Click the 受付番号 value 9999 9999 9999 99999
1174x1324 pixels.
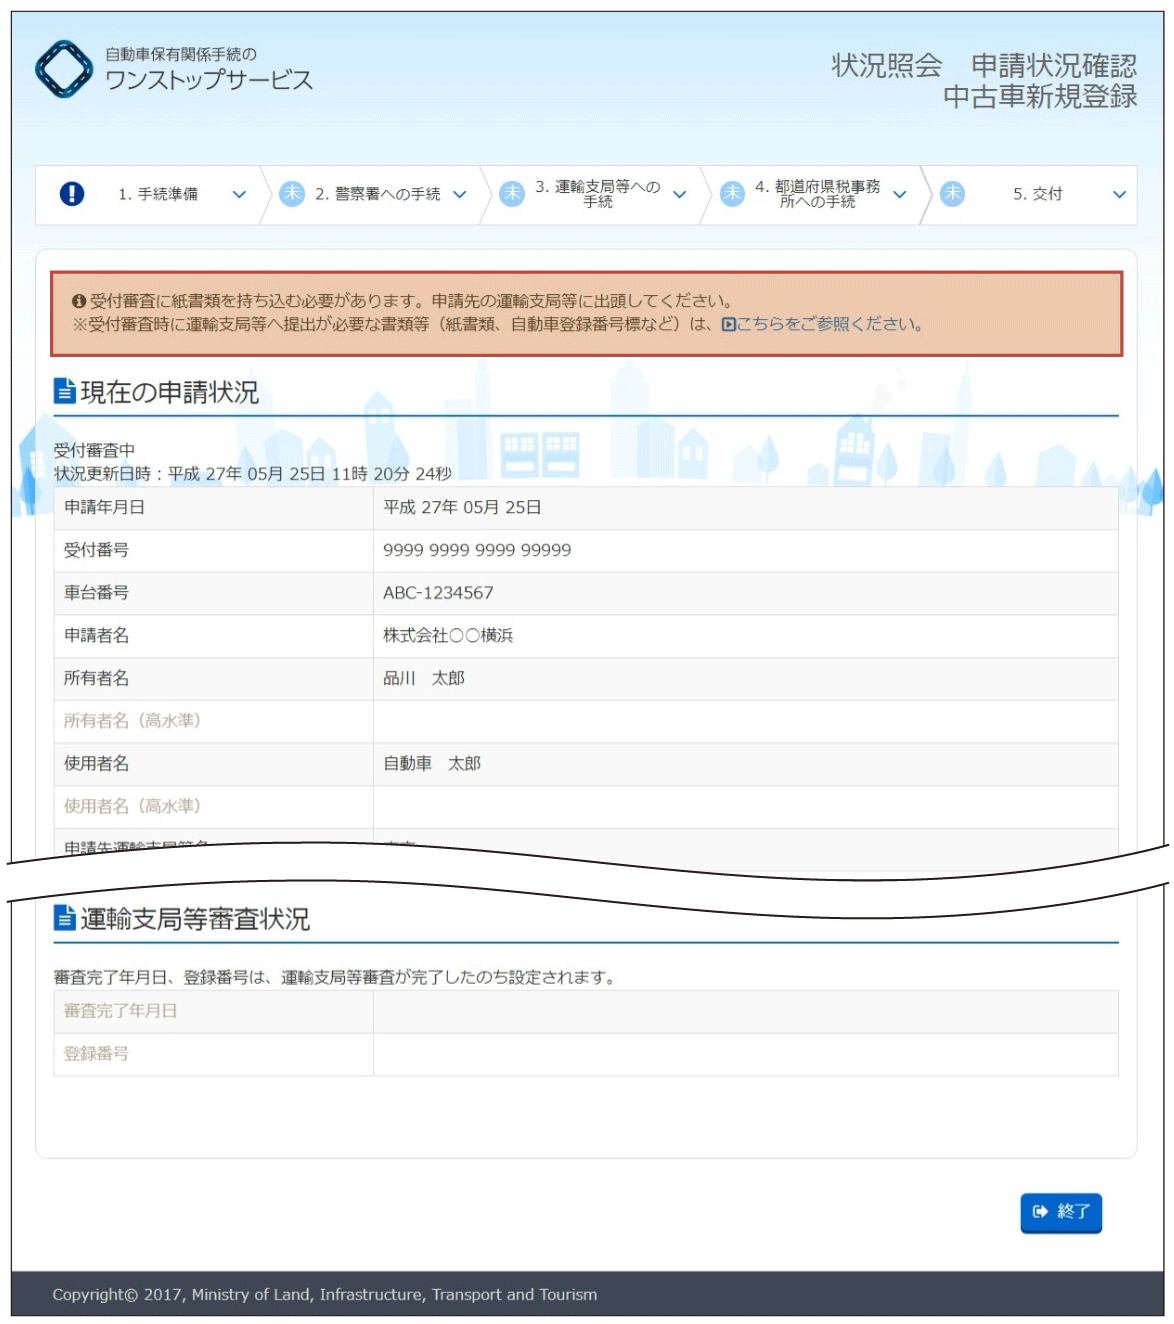pyautogui.click(x=477, y=550)
